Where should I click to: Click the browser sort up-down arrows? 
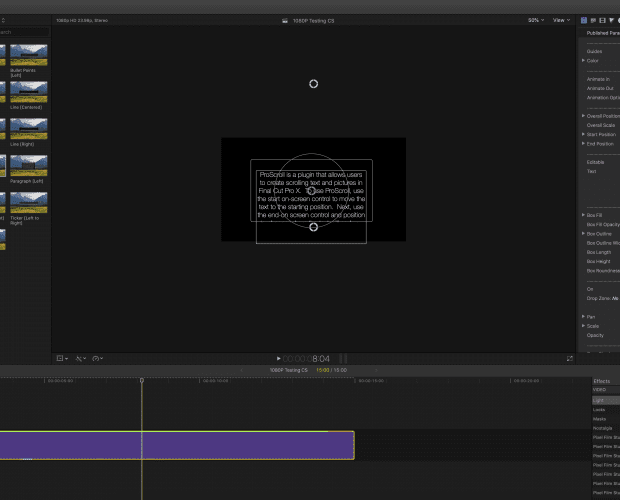3,20
